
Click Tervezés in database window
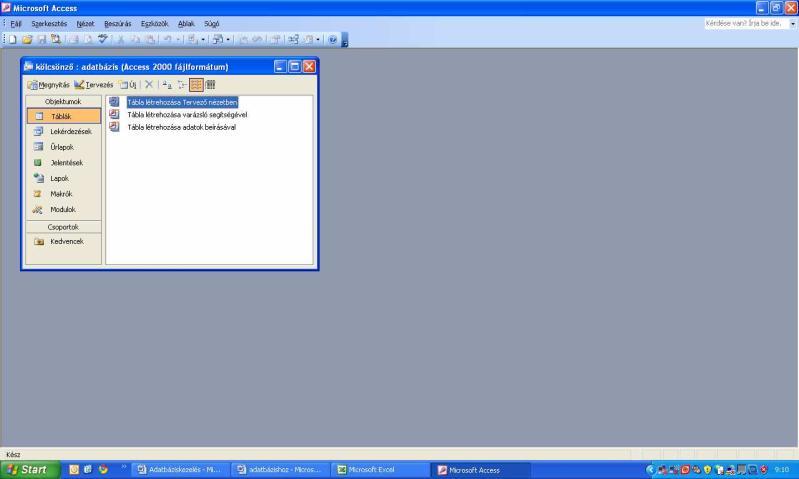94,85
